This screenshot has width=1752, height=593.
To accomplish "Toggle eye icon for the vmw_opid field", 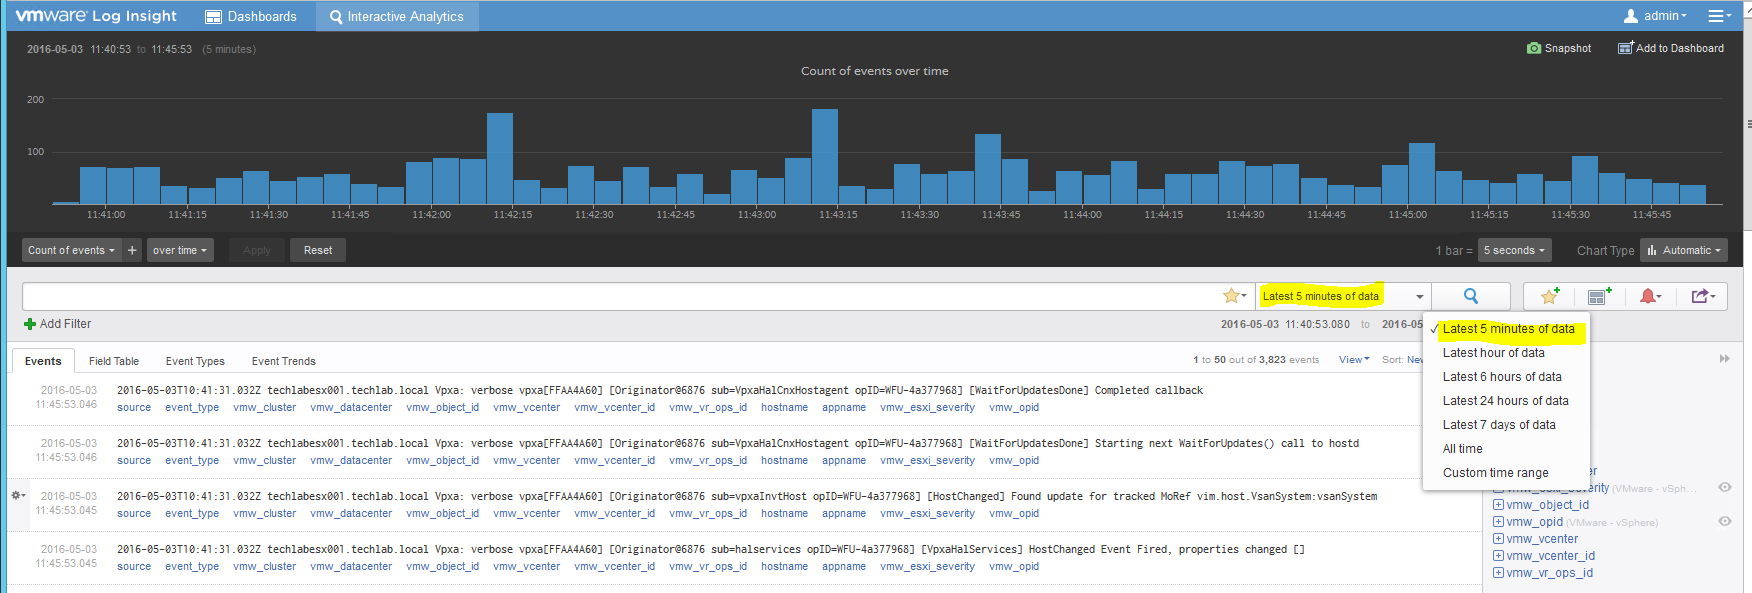I will (1725, 521).
